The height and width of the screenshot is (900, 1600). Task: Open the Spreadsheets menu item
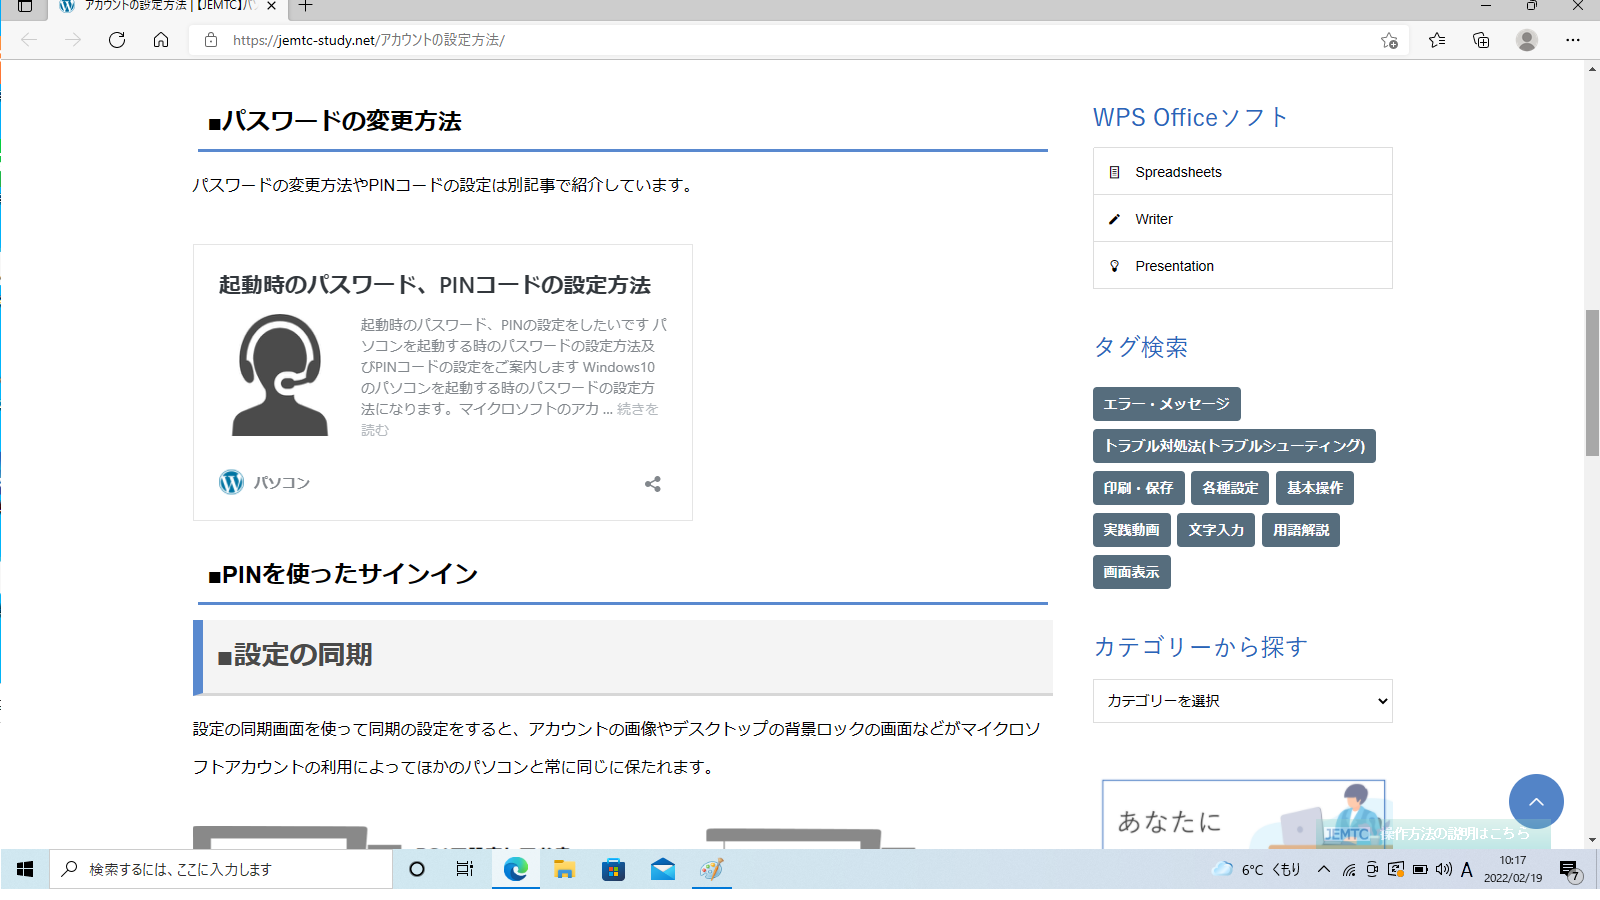coord(1178,172)
